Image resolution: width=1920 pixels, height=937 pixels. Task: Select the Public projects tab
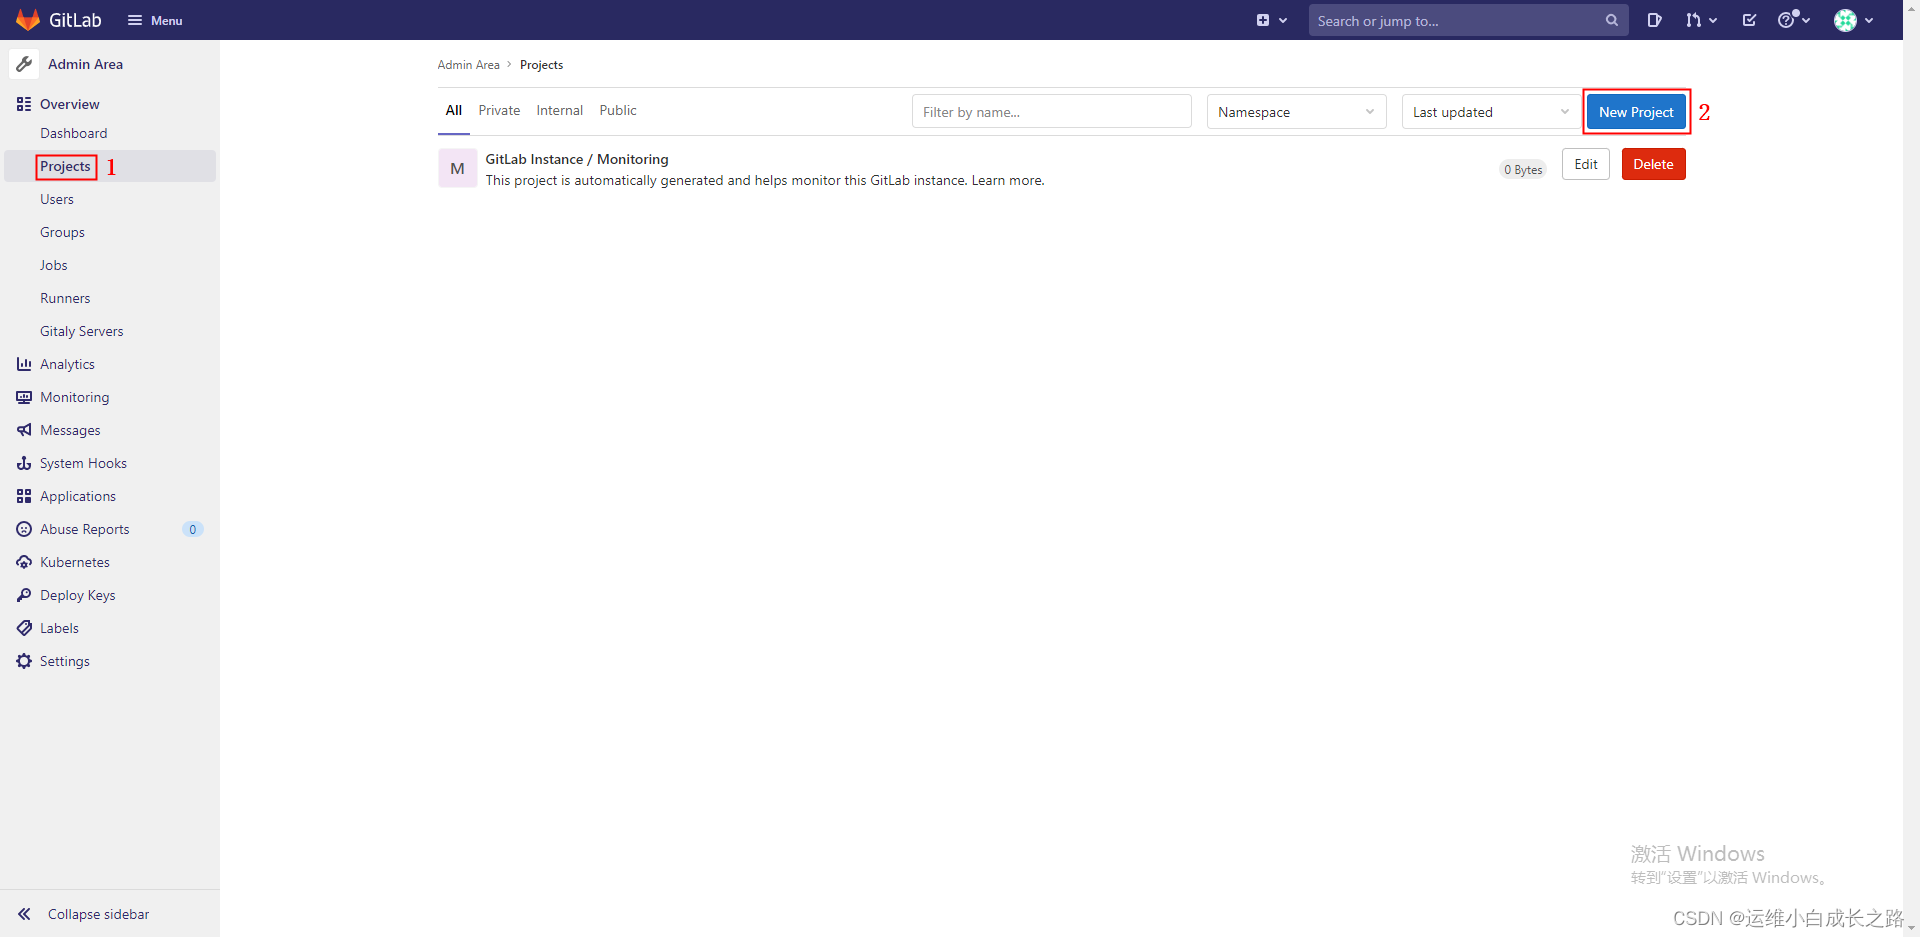(x=618, y=111)
